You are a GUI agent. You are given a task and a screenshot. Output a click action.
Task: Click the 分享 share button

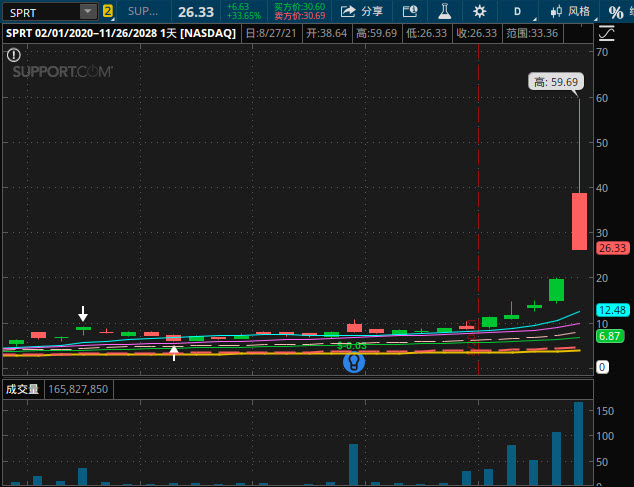tap(361, 11)
